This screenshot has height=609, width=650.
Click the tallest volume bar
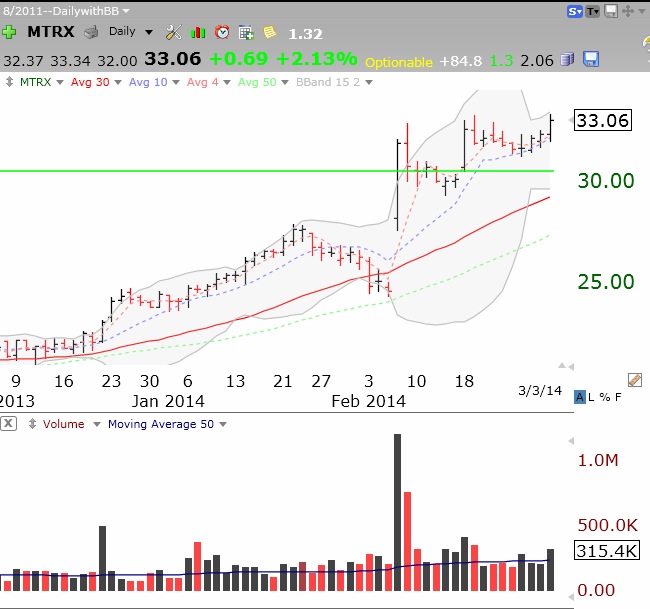point(397,512)
